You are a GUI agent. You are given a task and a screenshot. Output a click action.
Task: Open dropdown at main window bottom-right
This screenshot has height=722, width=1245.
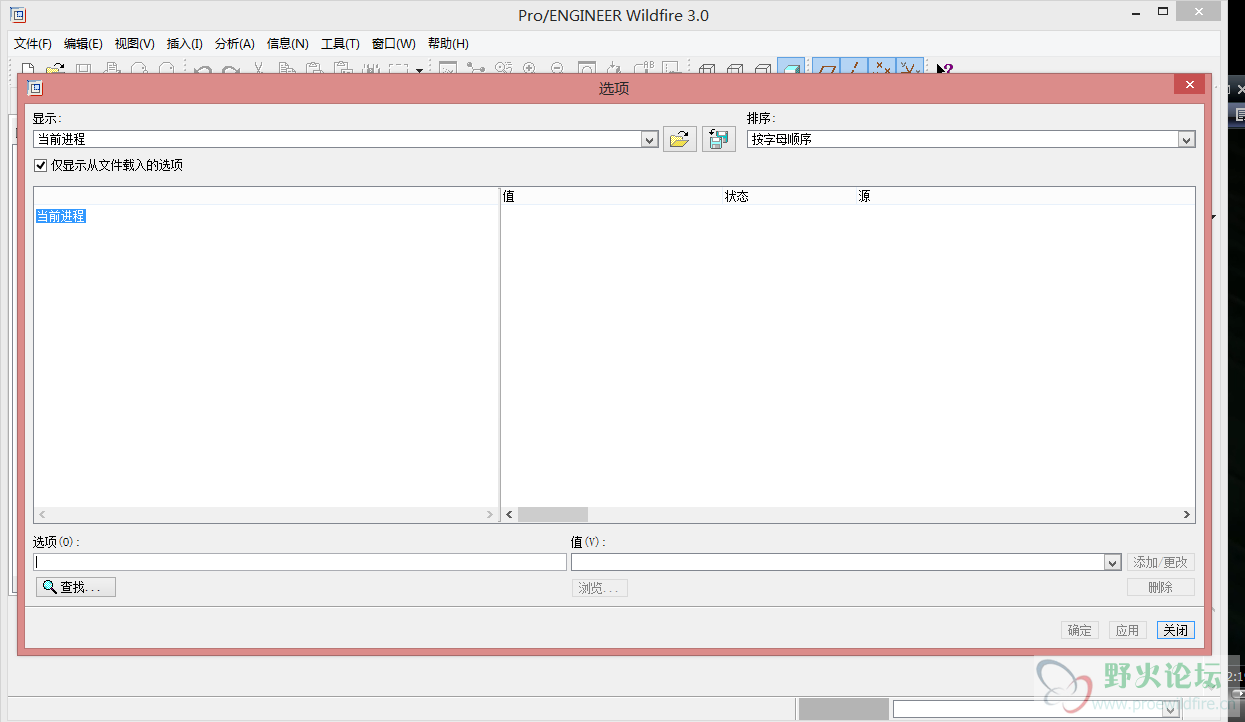coord(1170,709)
